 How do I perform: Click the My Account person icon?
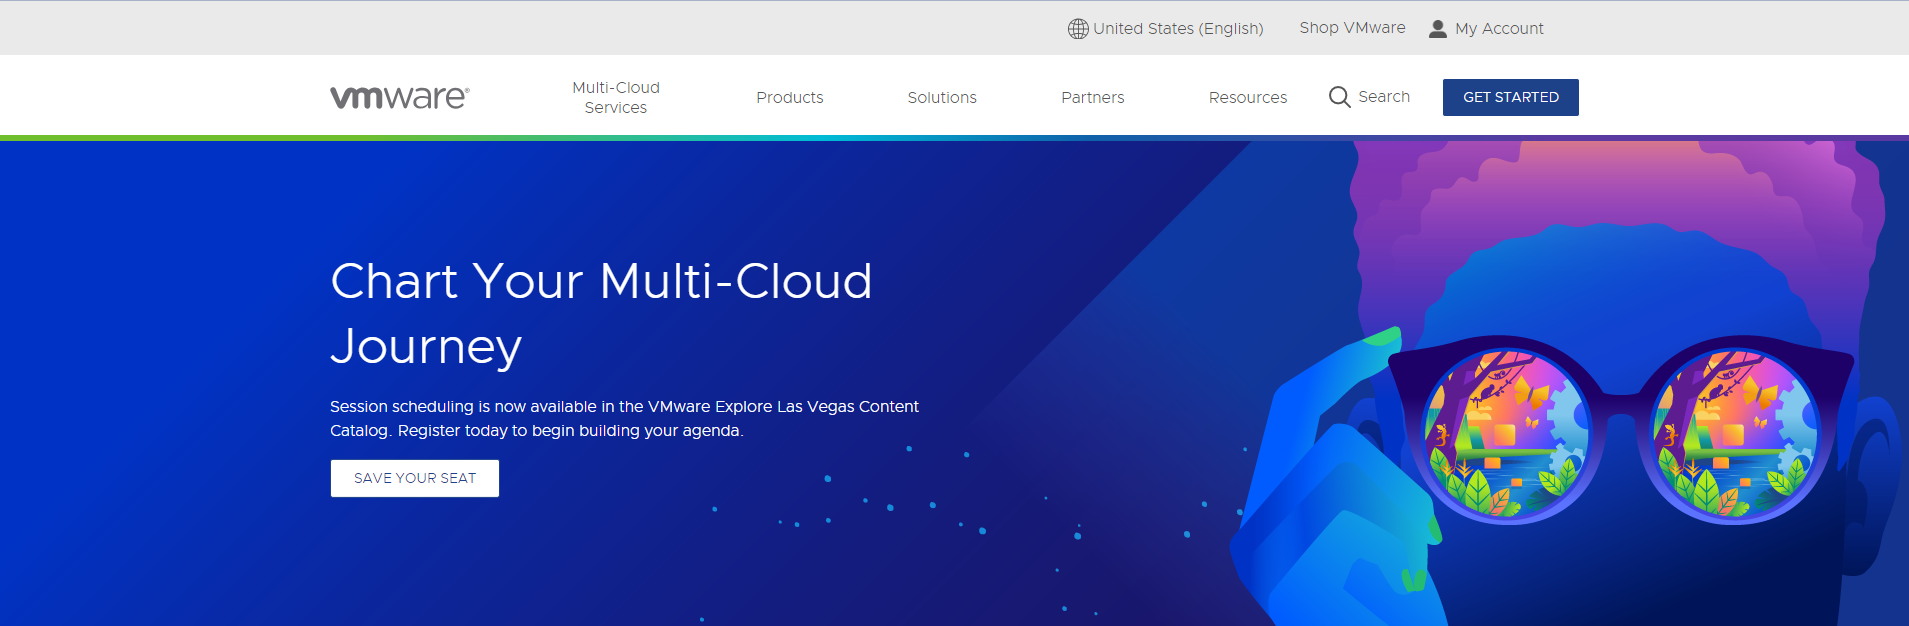pos(1438,29)
